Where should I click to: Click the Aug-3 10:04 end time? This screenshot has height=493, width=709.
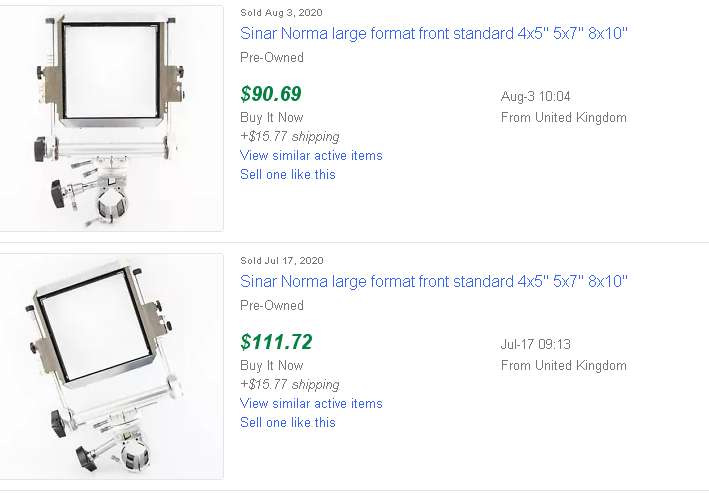pyautogui.click(x=535, y=96)
